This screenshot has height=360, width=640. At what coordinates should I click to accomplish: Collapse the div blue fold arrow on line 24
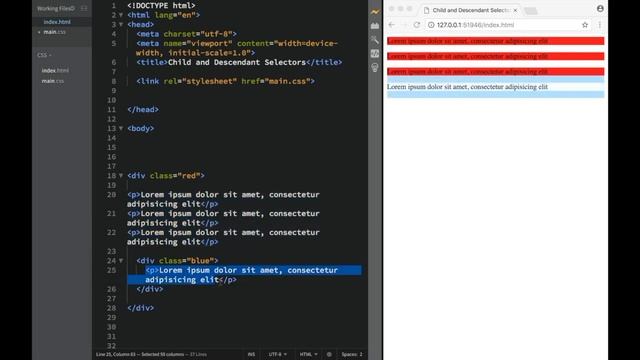(121, 260)
